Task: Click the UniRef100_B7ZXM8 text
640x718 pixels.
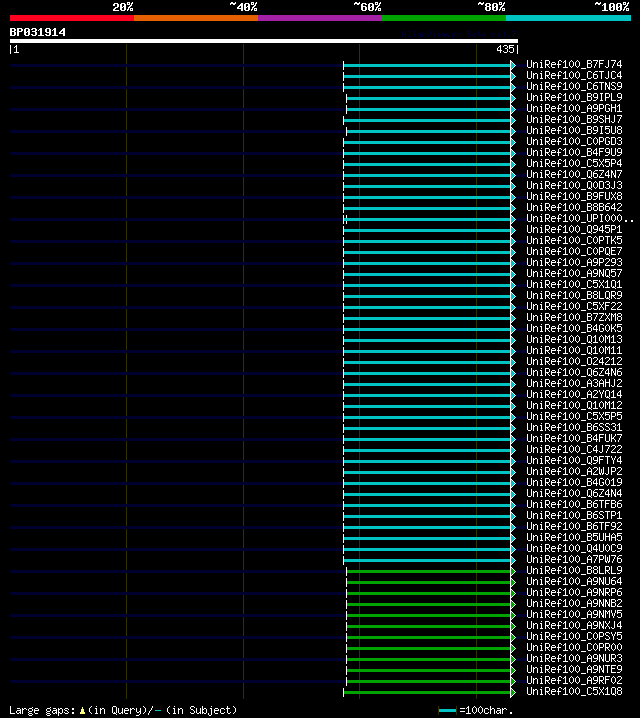Action: pos(574,317)
